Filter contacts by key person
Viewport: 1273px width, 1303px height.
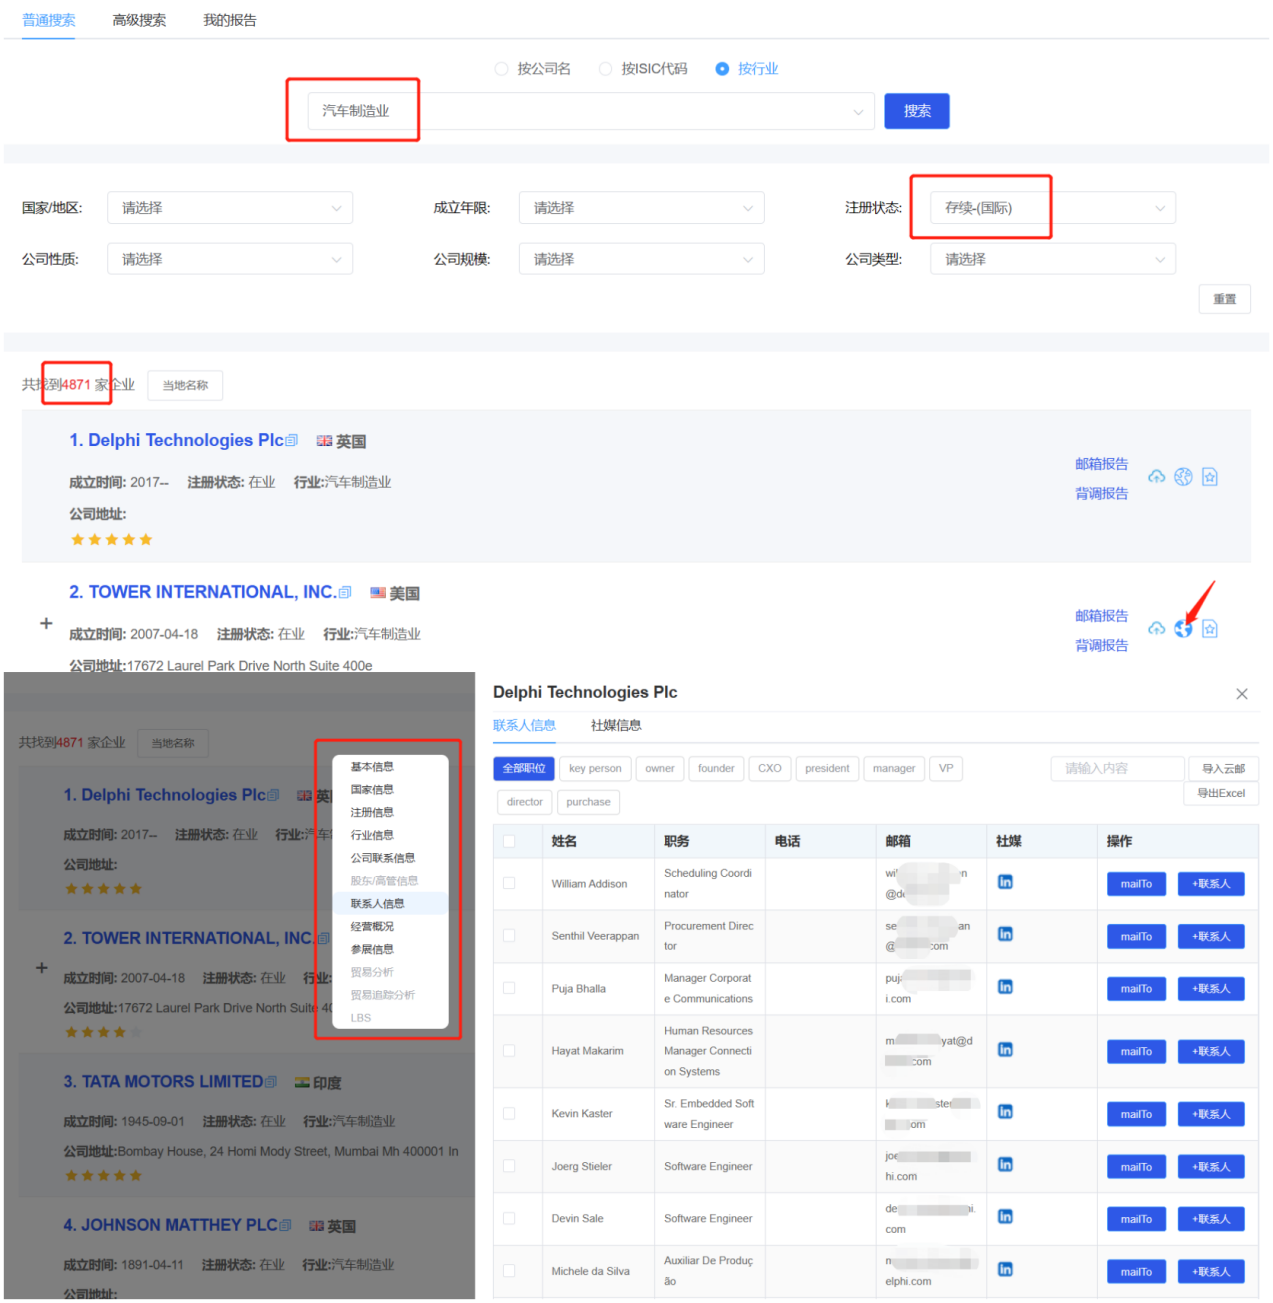(x=595, y=768)
